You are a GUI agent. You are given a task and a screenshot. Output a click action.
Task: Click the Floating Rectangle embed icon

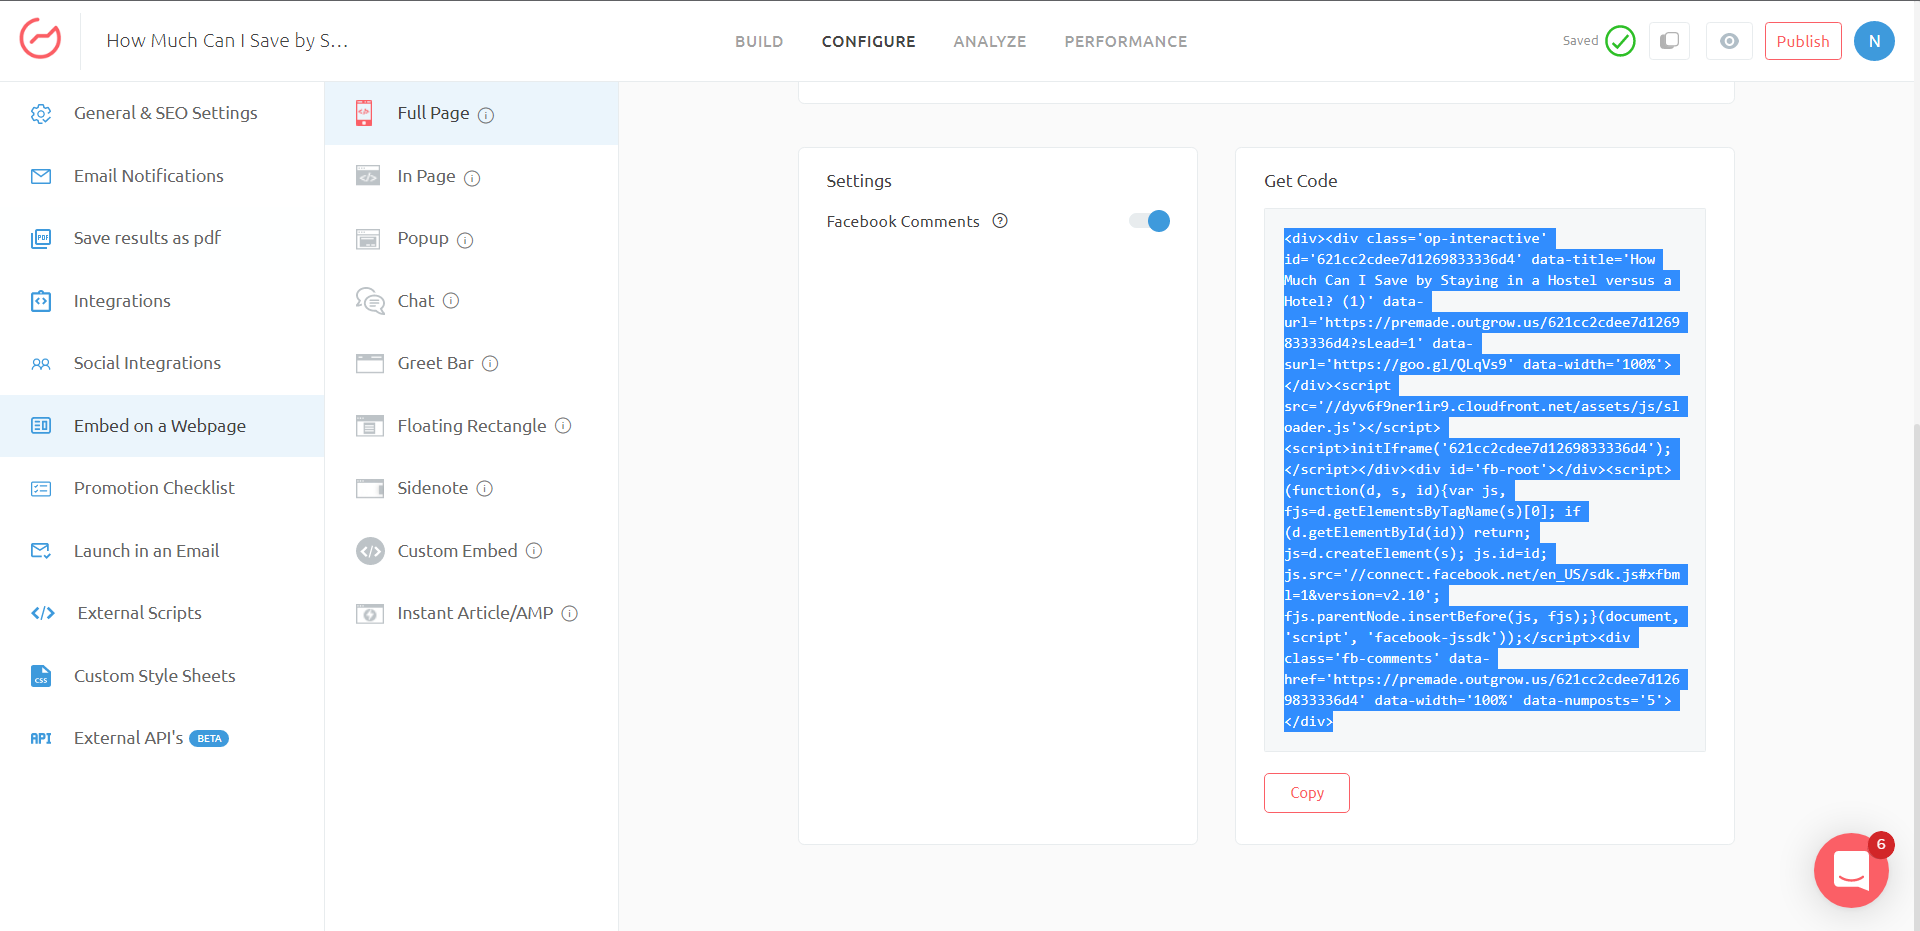click(x=370, y=426)
